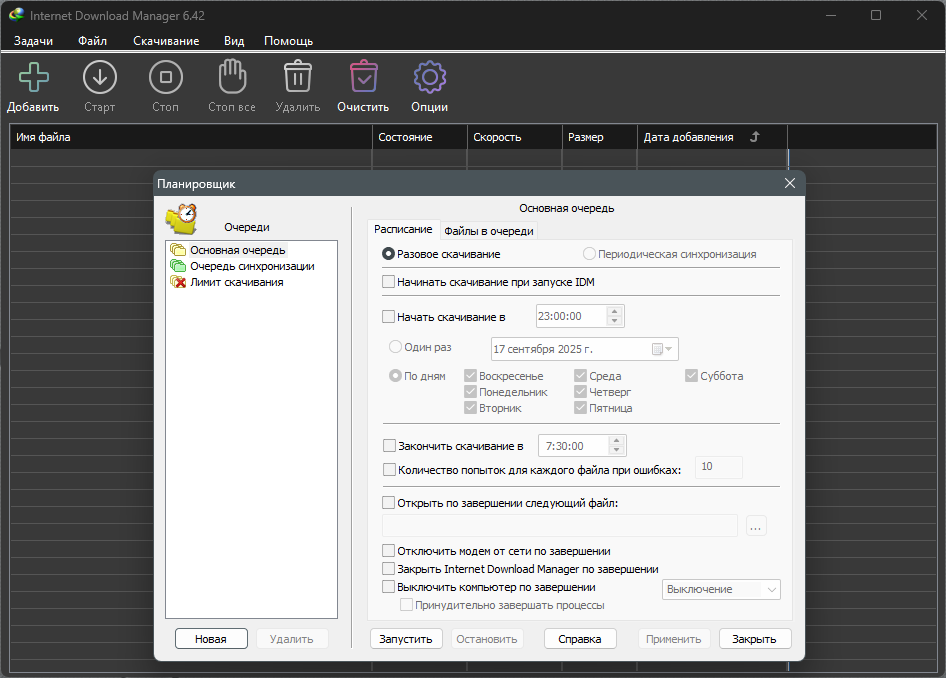Click the Internet Download Manager title bar logo
The height and width of the screenshot is (678, 946).
point(16,14)
